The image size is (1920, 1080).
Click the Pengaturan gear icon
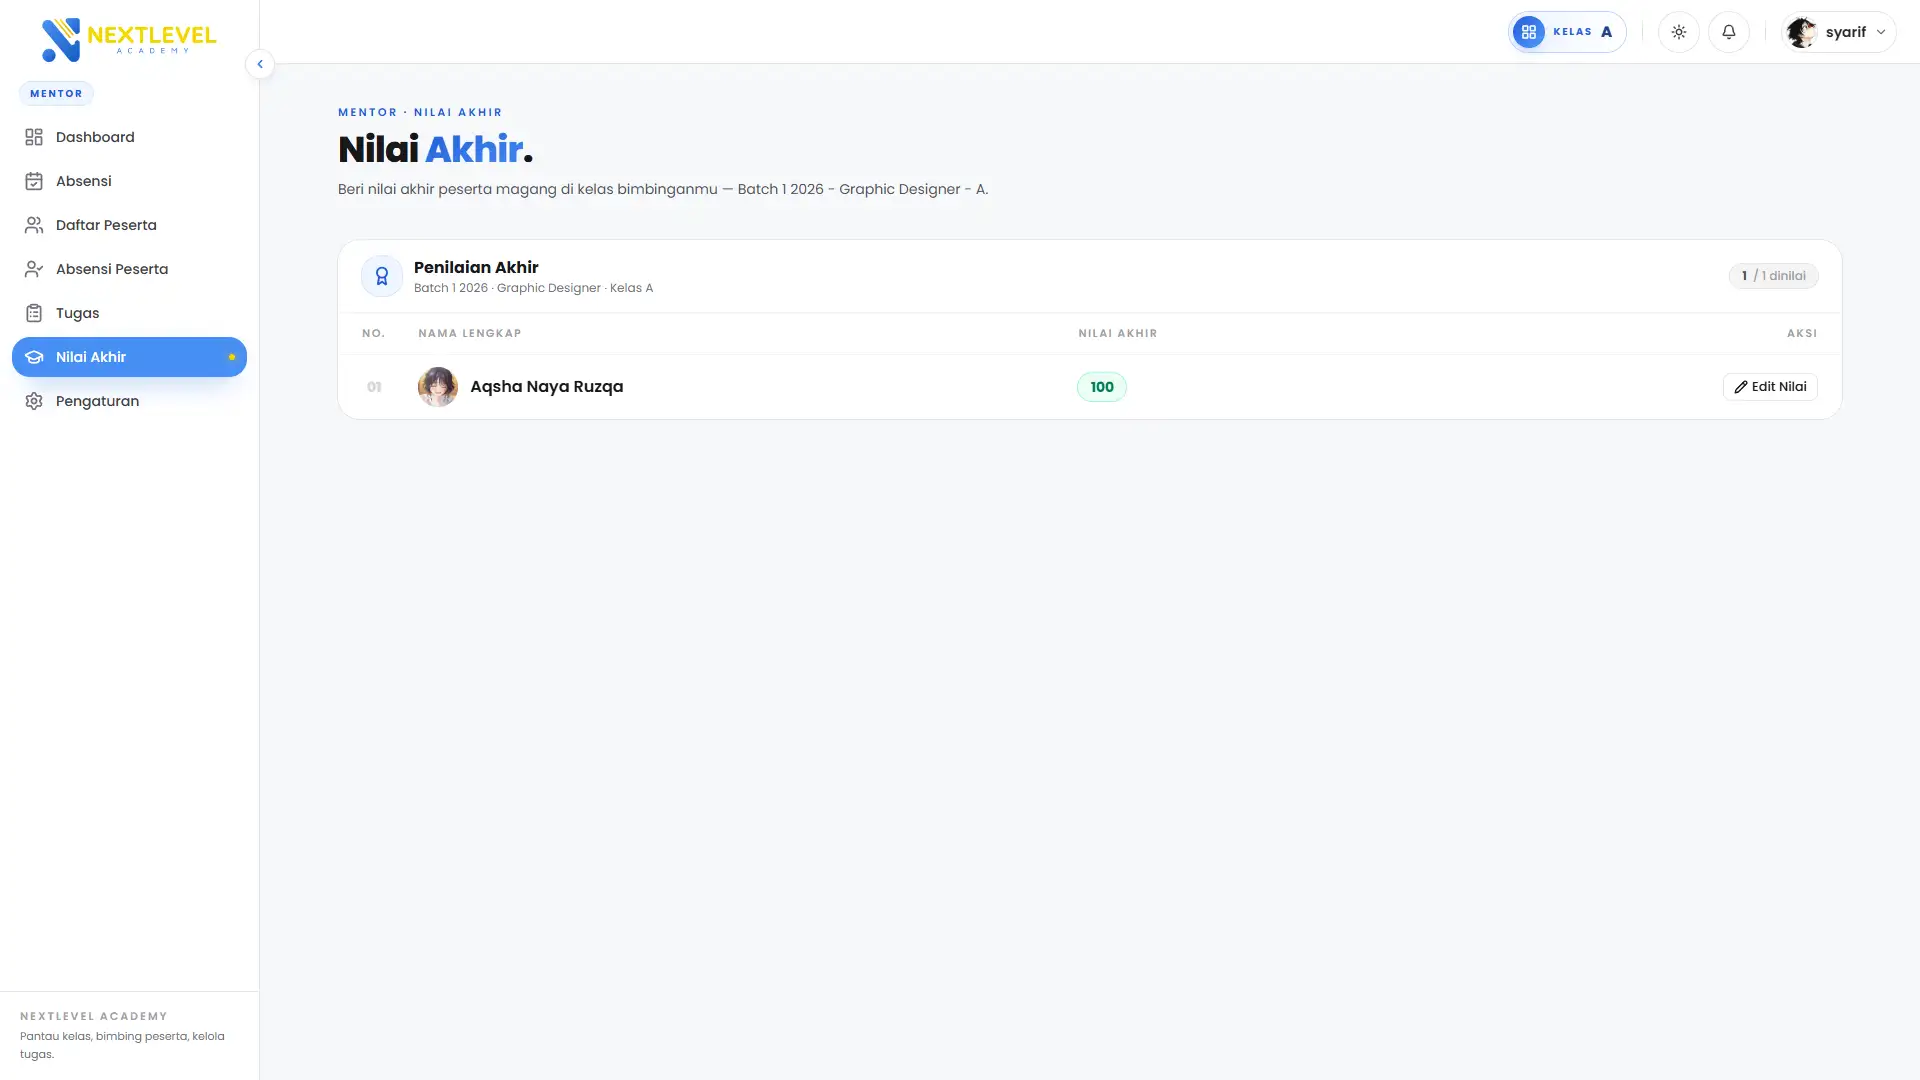[34, 401]
